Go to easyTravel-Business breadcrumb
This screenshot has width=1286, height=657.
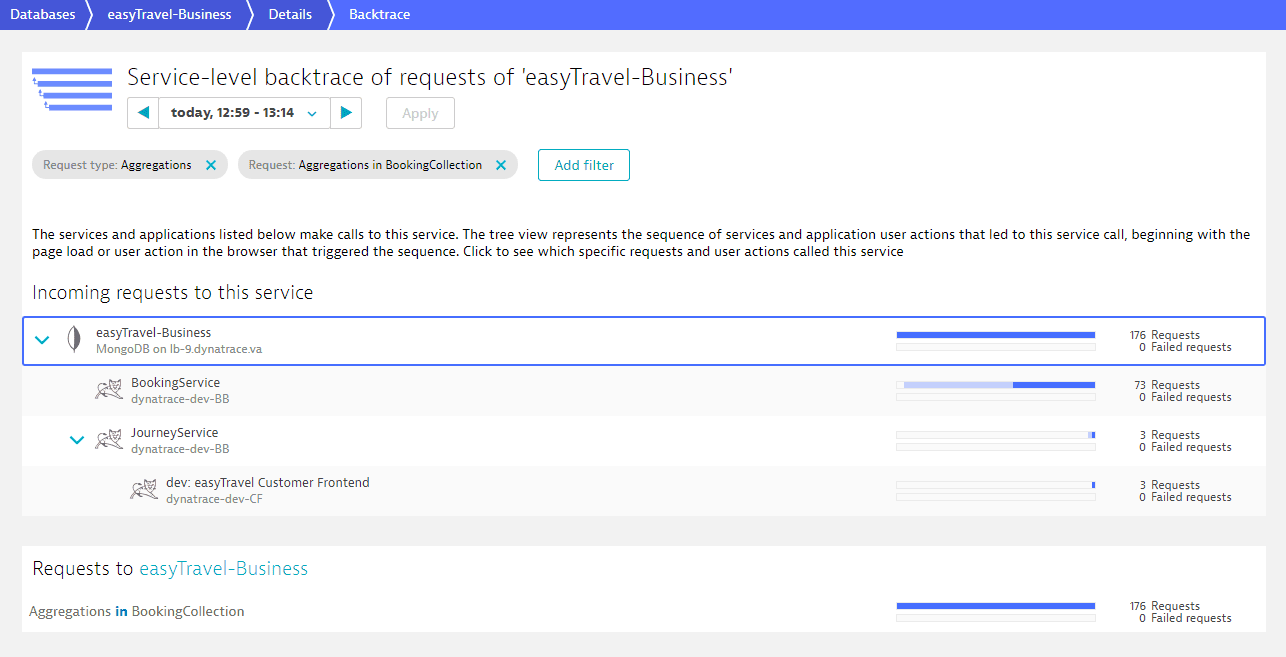(169, 14)
